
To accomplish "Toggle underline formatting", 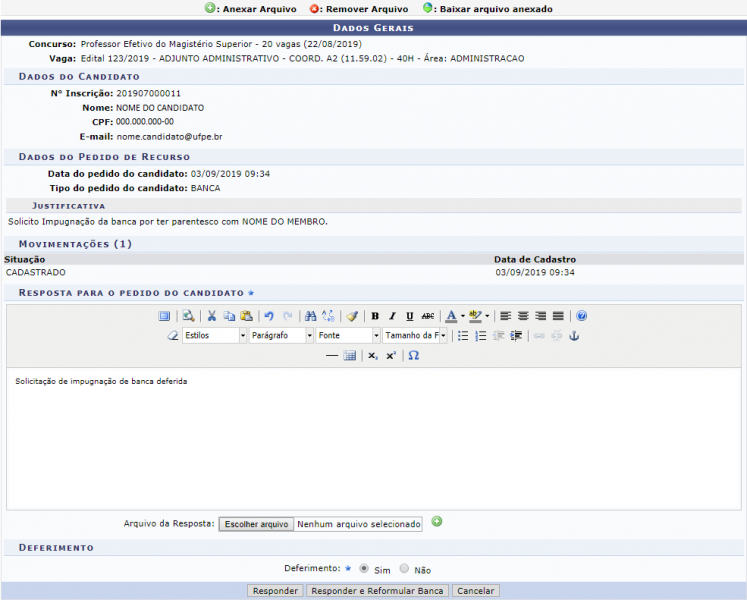I will tap(410, 316).
